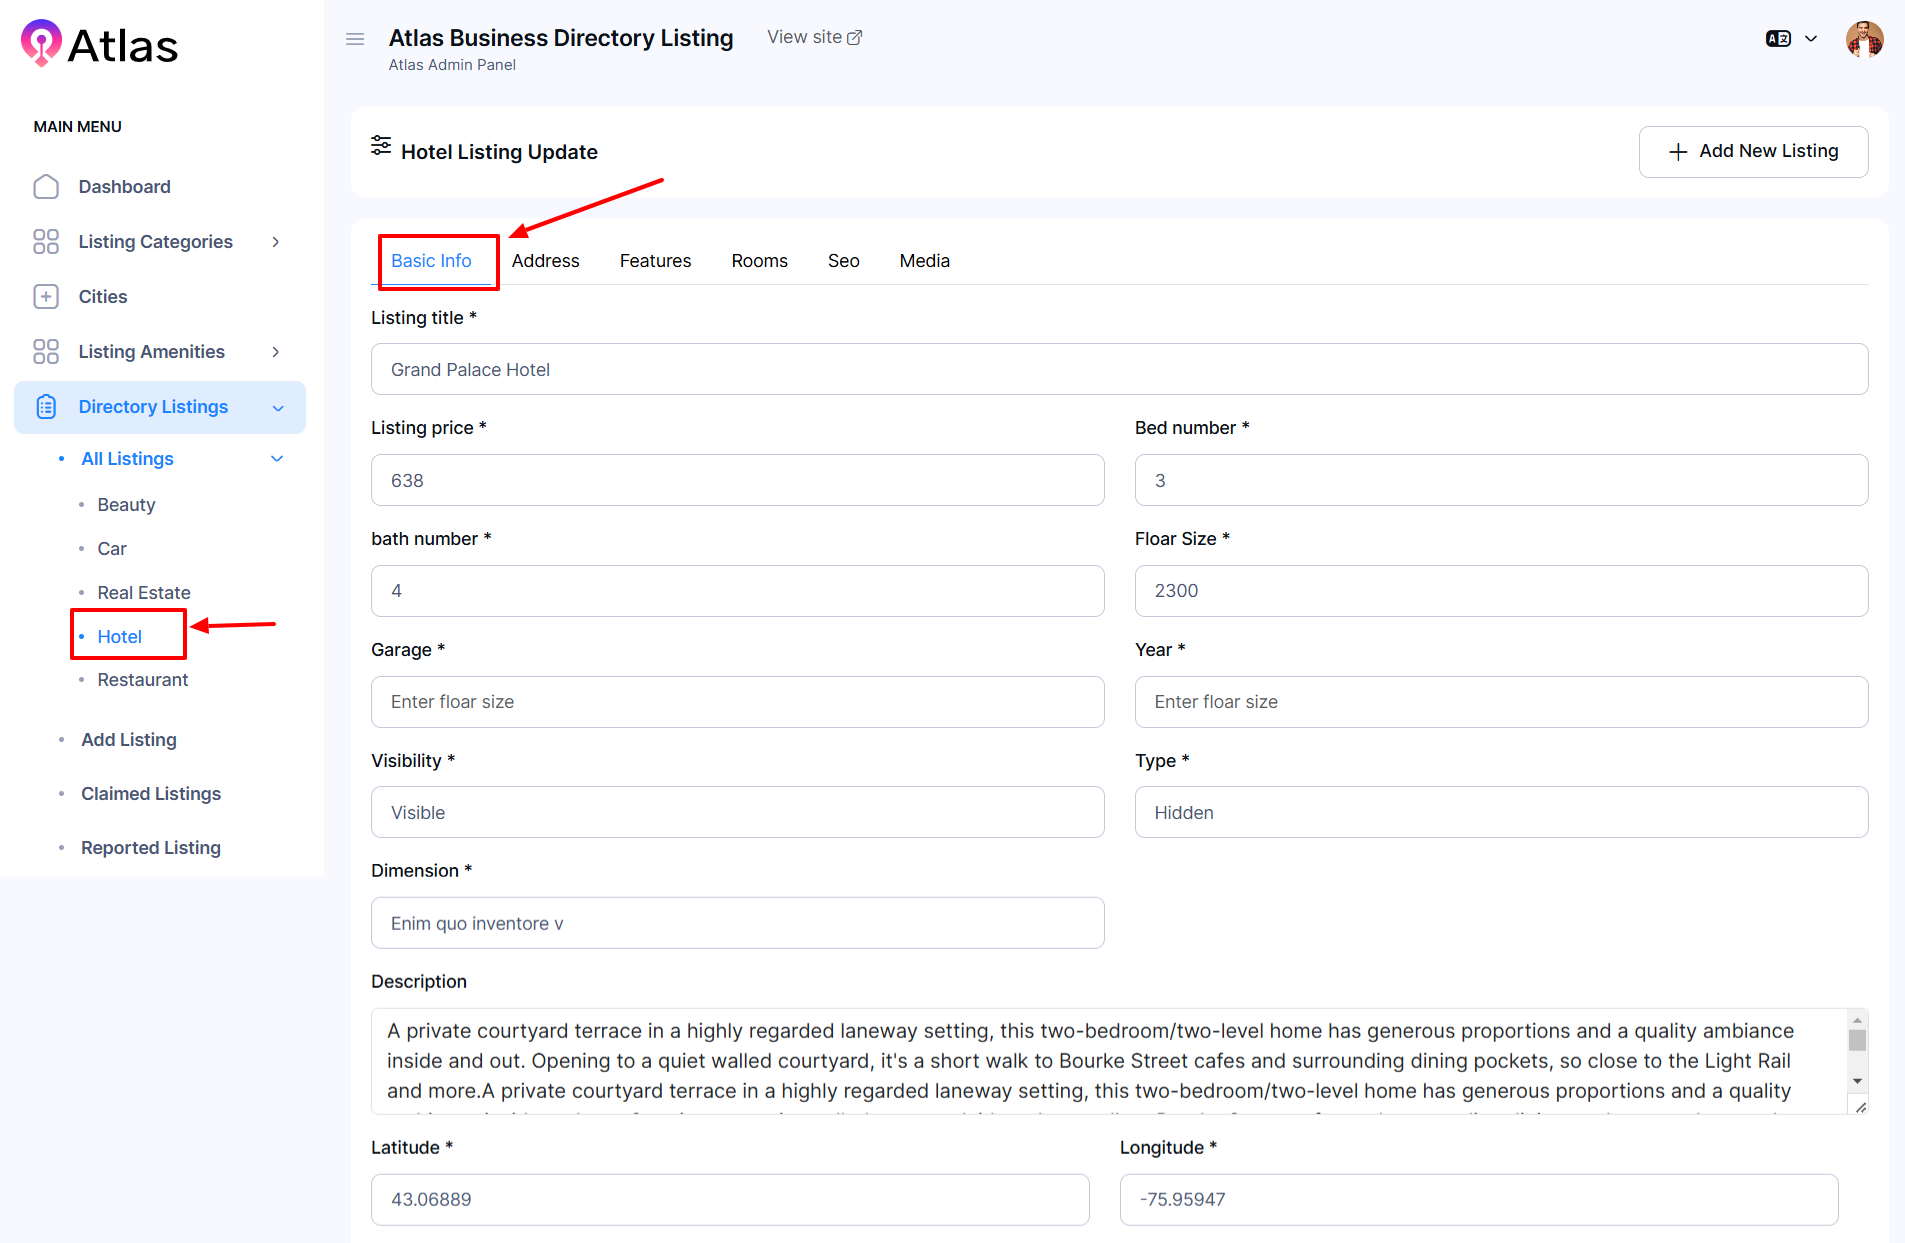
Task: Switch to the Address tab
Action: point(545,261)
